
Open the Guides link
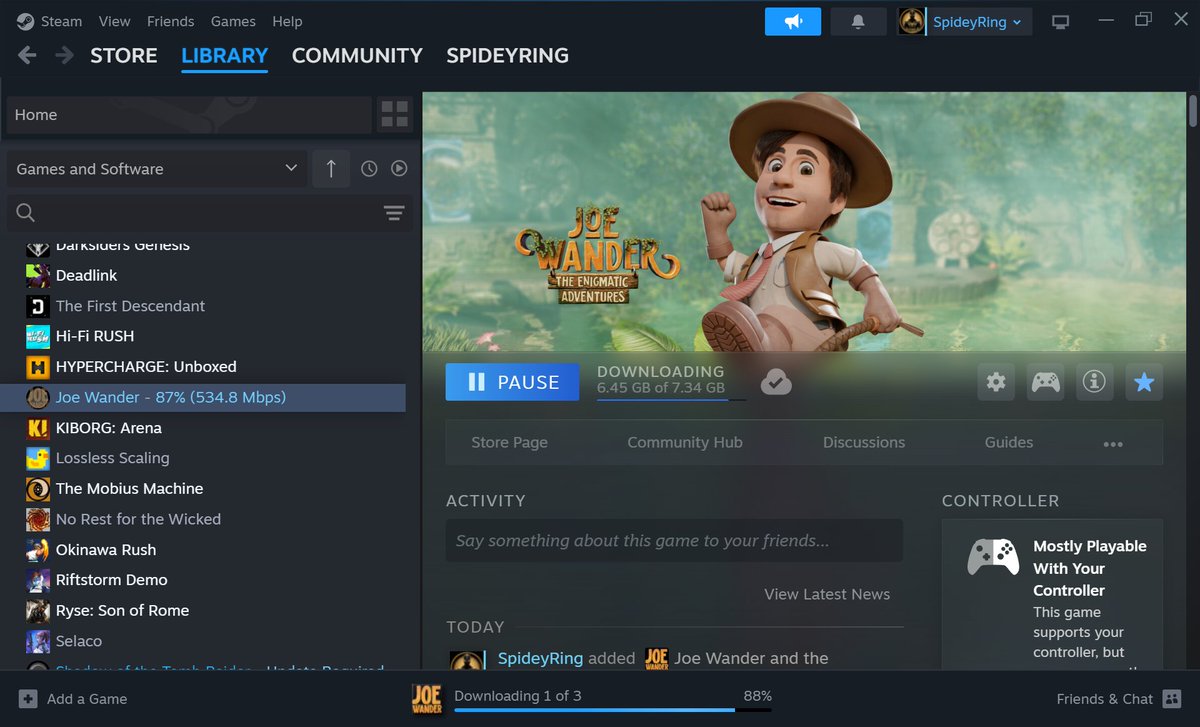(1009, 443)
